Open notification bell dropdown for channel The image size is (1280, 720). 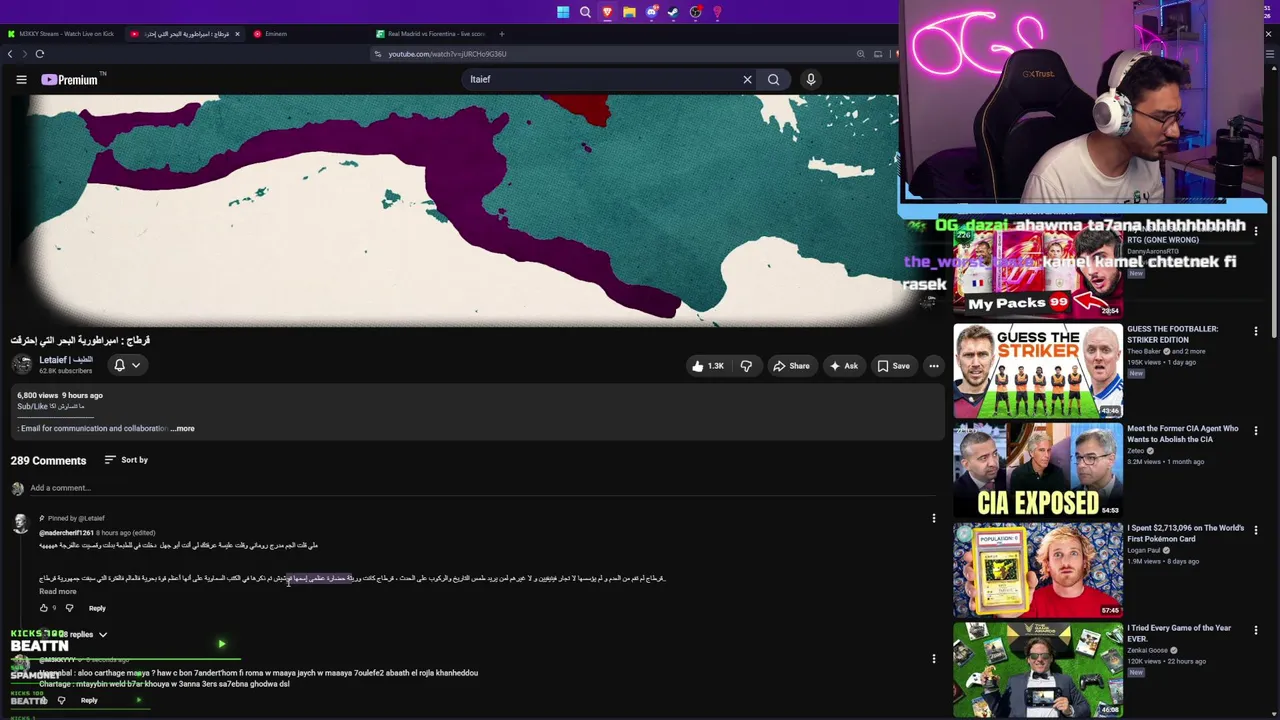pos(126,365)
